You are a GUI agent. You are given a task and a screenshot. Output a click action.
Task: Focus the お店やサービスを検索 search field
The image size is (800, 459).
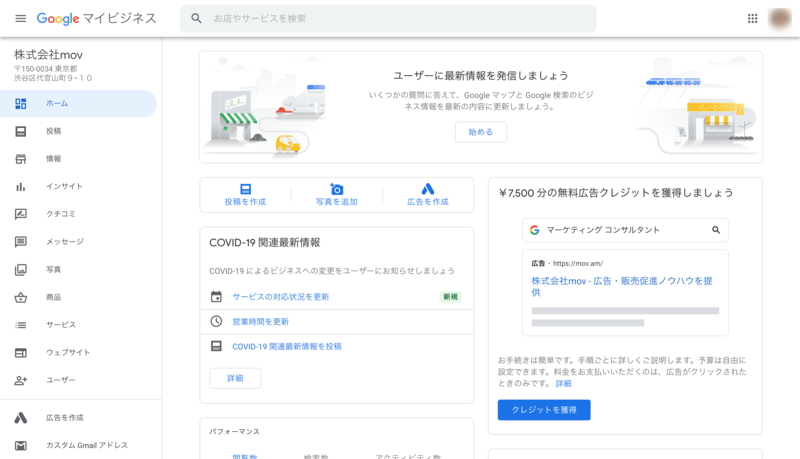388,18
